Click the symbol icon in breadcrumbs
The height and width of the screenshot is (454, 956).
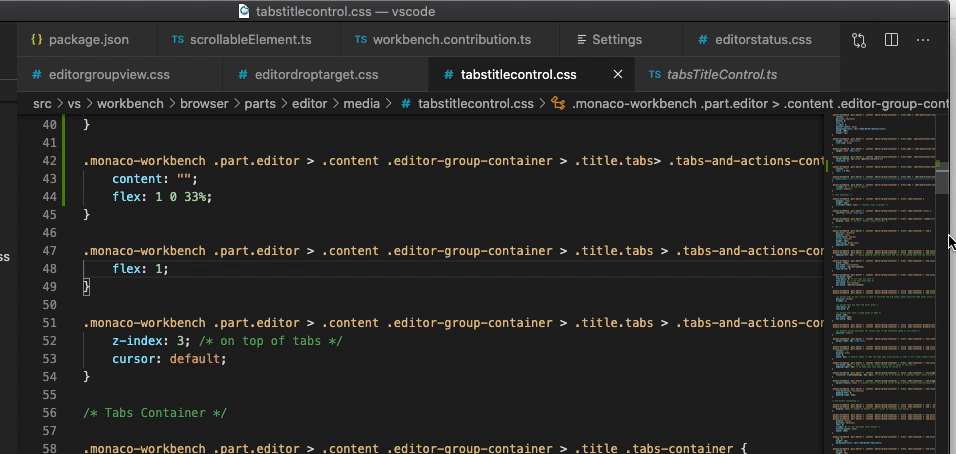pos(558,104)
